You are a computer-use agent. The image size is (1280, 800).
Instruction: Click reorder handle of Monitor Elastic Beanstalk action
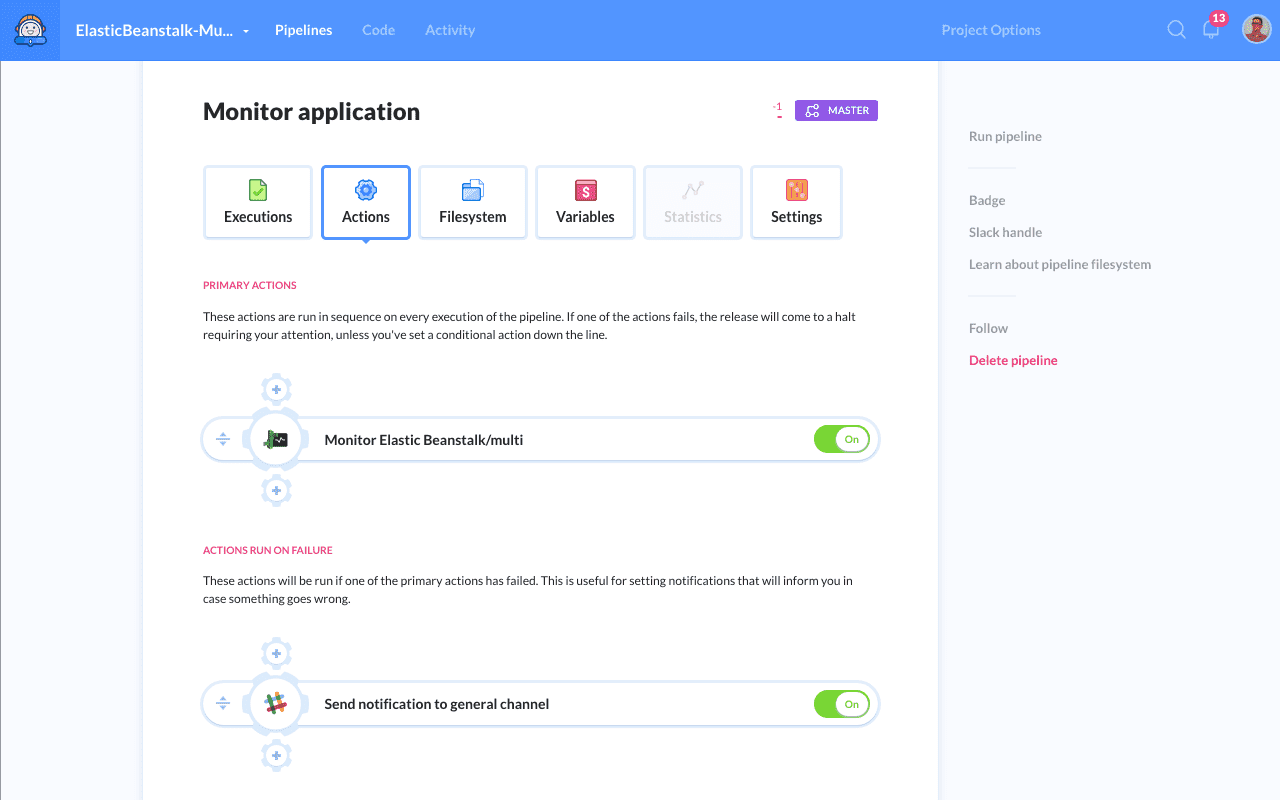pyautogui.click(x=223, y=439)
